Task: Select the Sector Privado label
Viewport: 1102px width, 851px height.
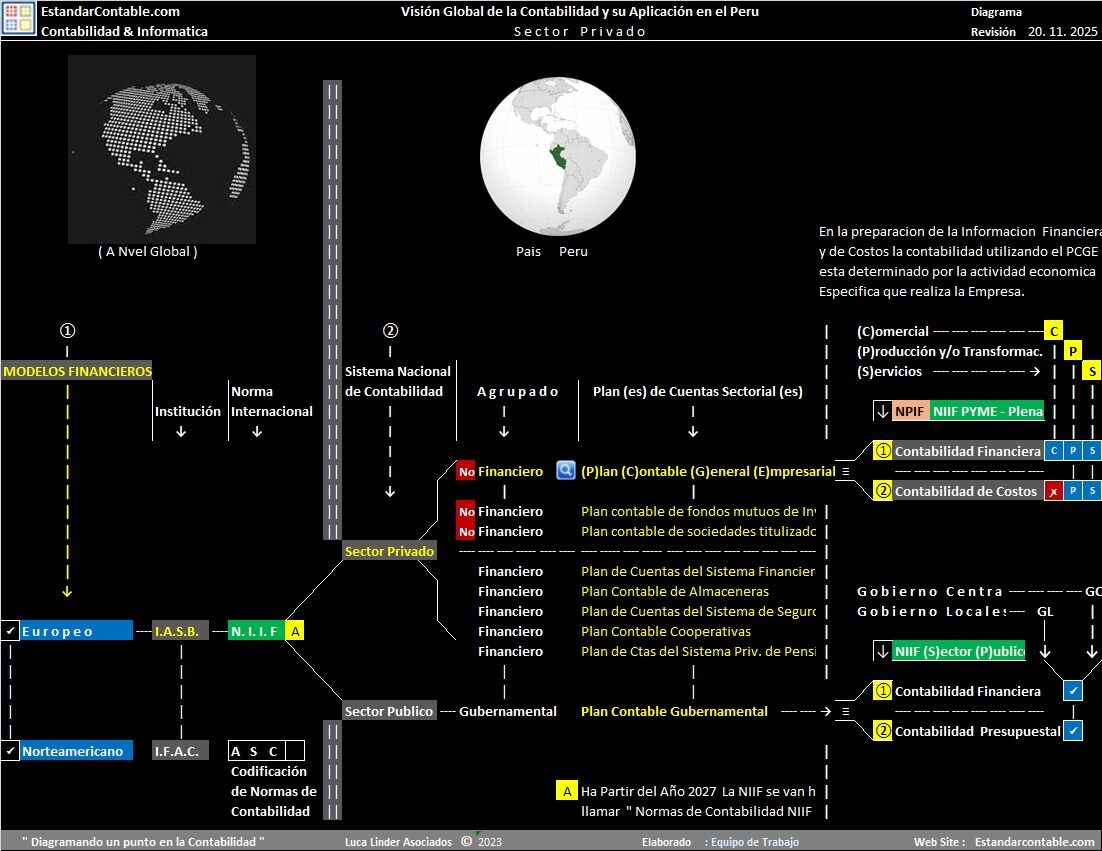Action: click(389, 551)
